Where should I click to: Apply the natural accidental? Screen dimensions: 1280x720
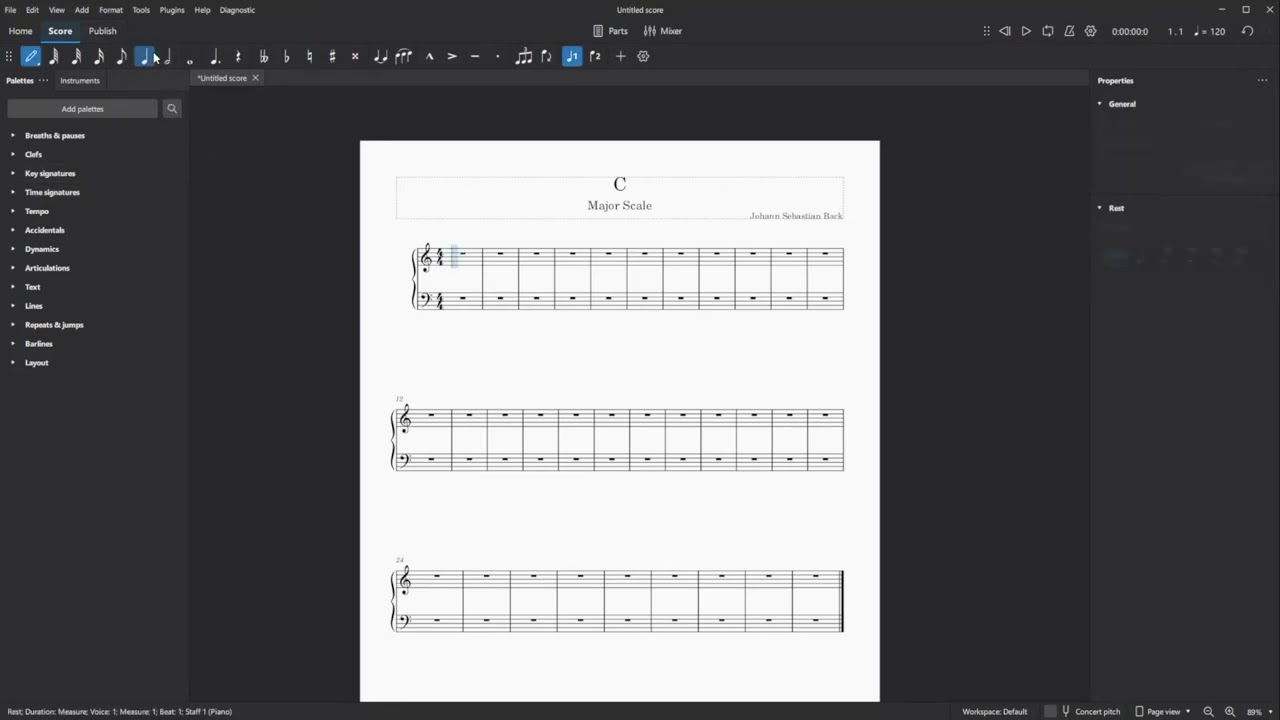[309, 57]
